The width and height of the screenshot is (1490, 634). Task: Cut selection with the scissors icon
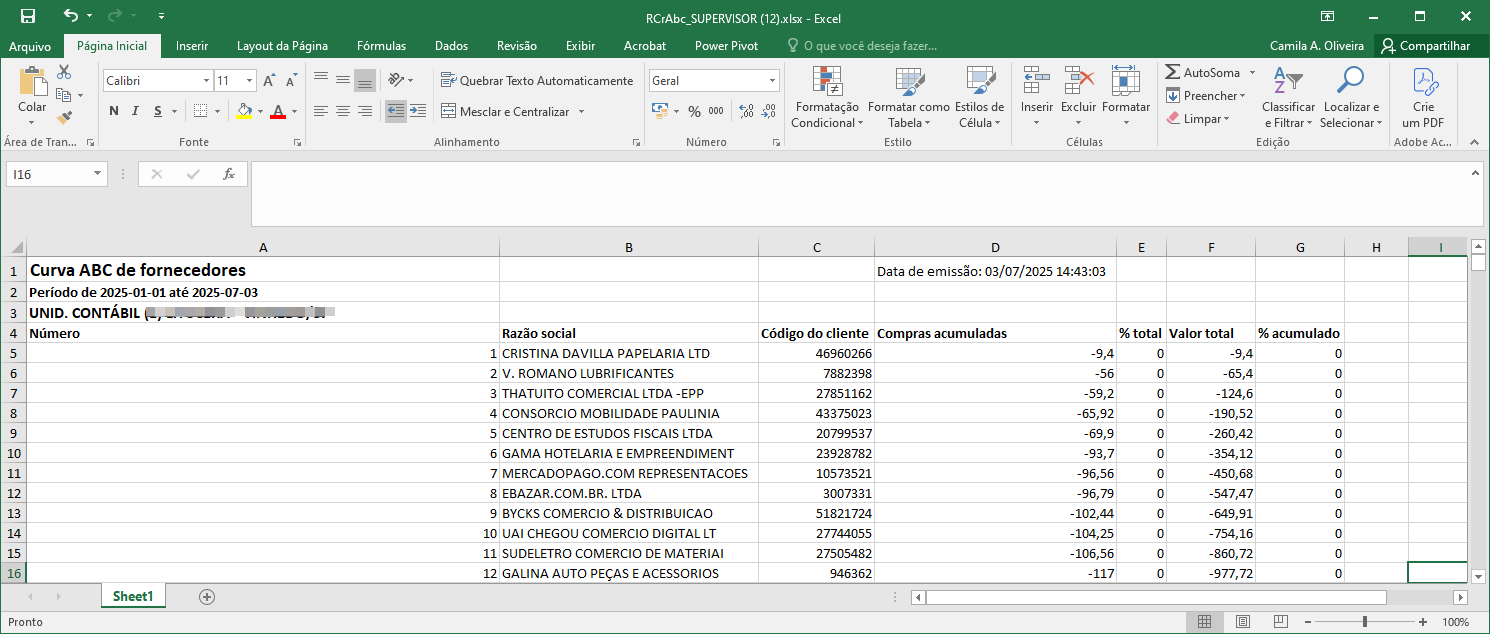[64, 73]
